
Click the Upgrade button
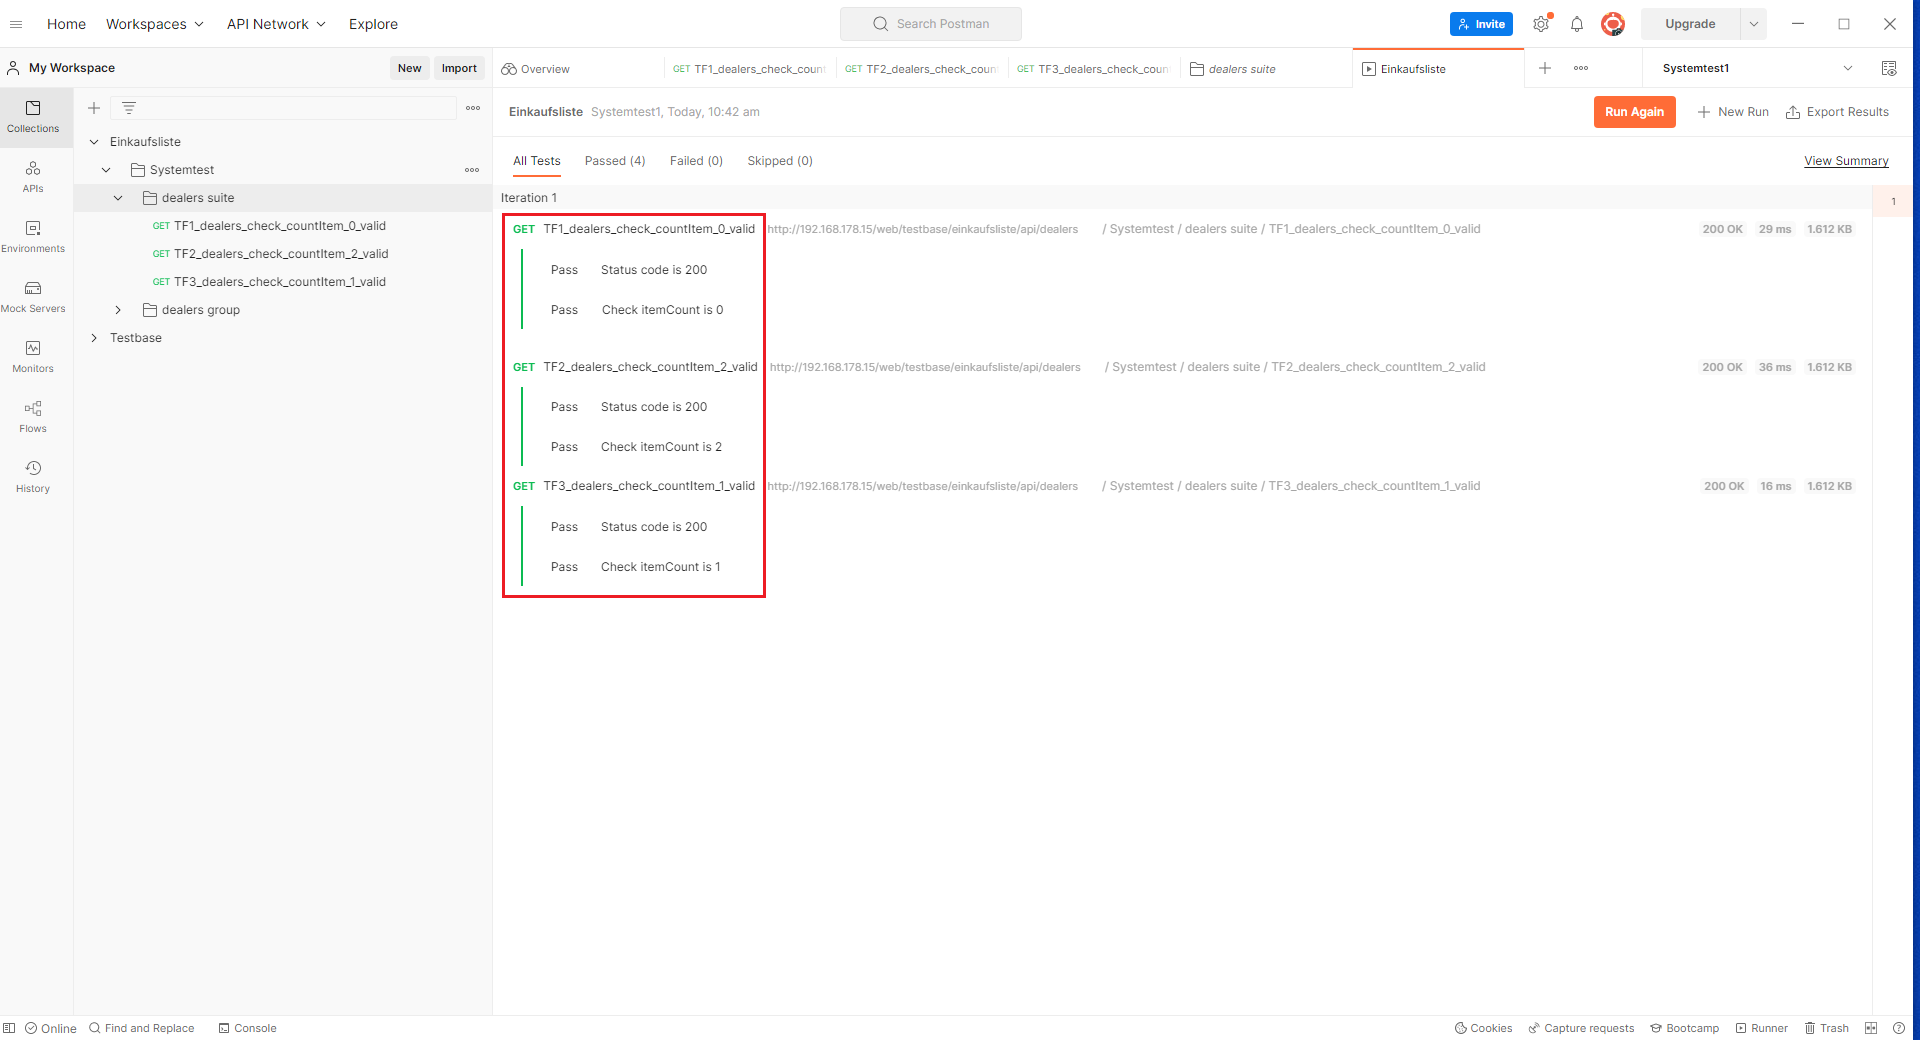pos(1690,24)
